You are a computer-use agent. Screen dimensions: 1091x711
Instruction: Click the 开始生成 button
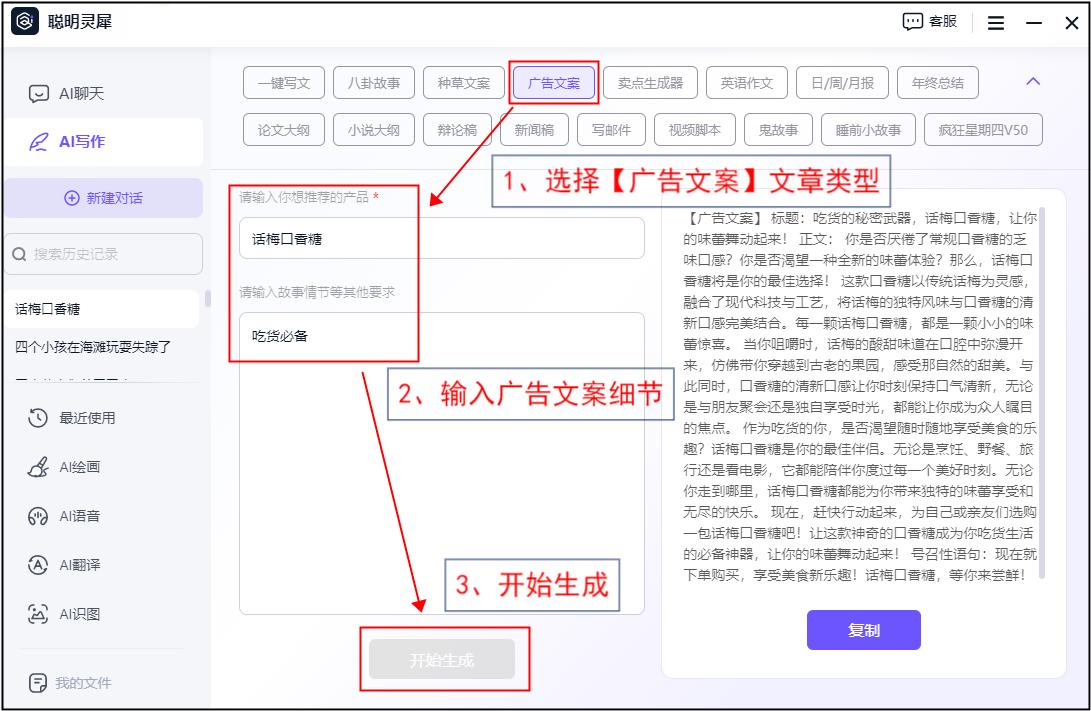click(442, 660)
